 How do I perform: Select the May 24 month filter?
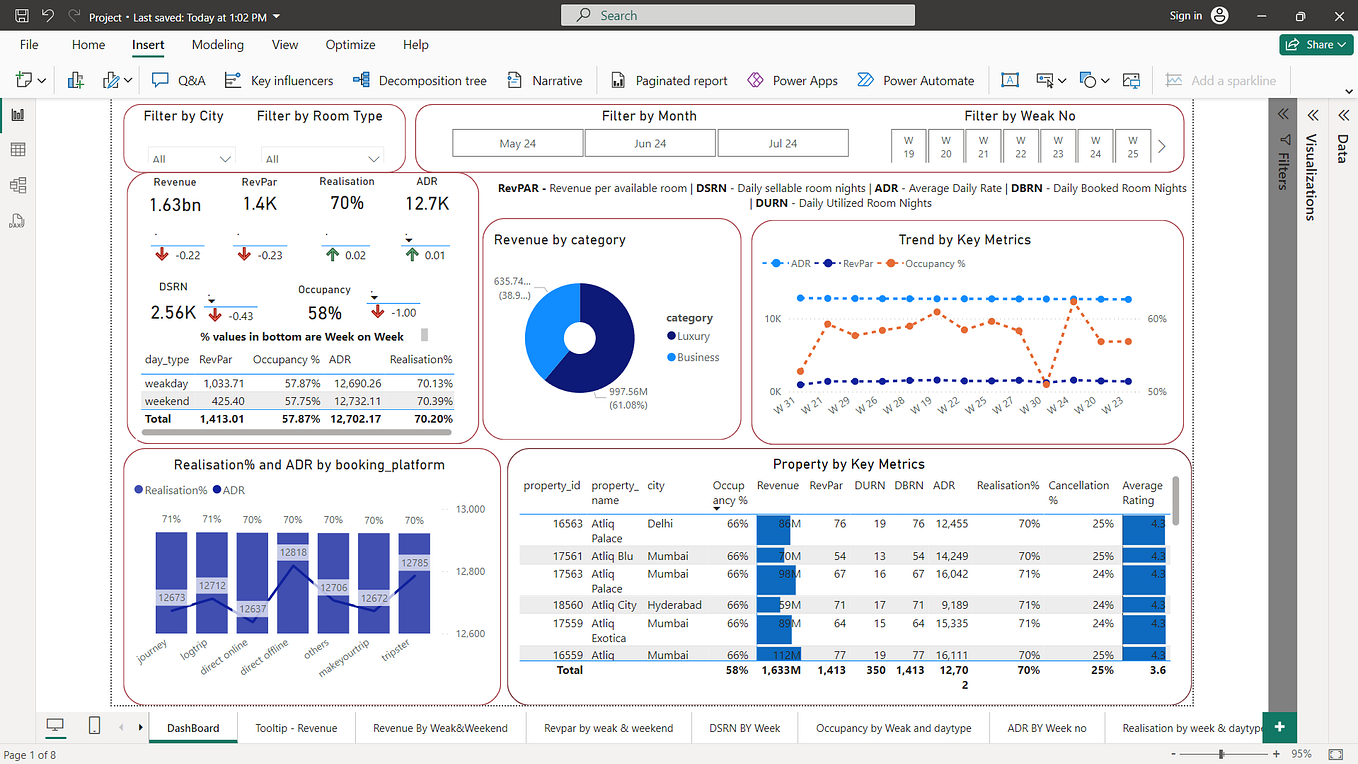tap(517, 142)
